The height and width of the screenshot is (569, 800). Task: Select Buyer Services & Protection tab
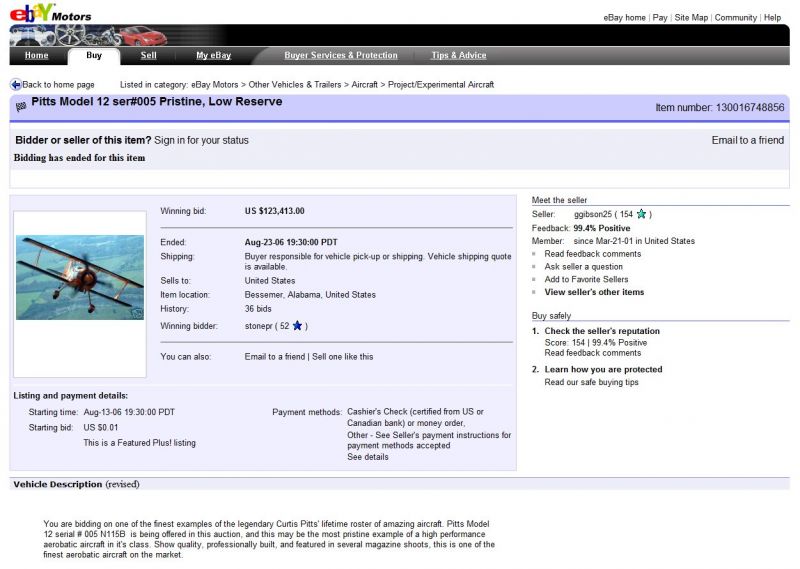tap(340, 56)
